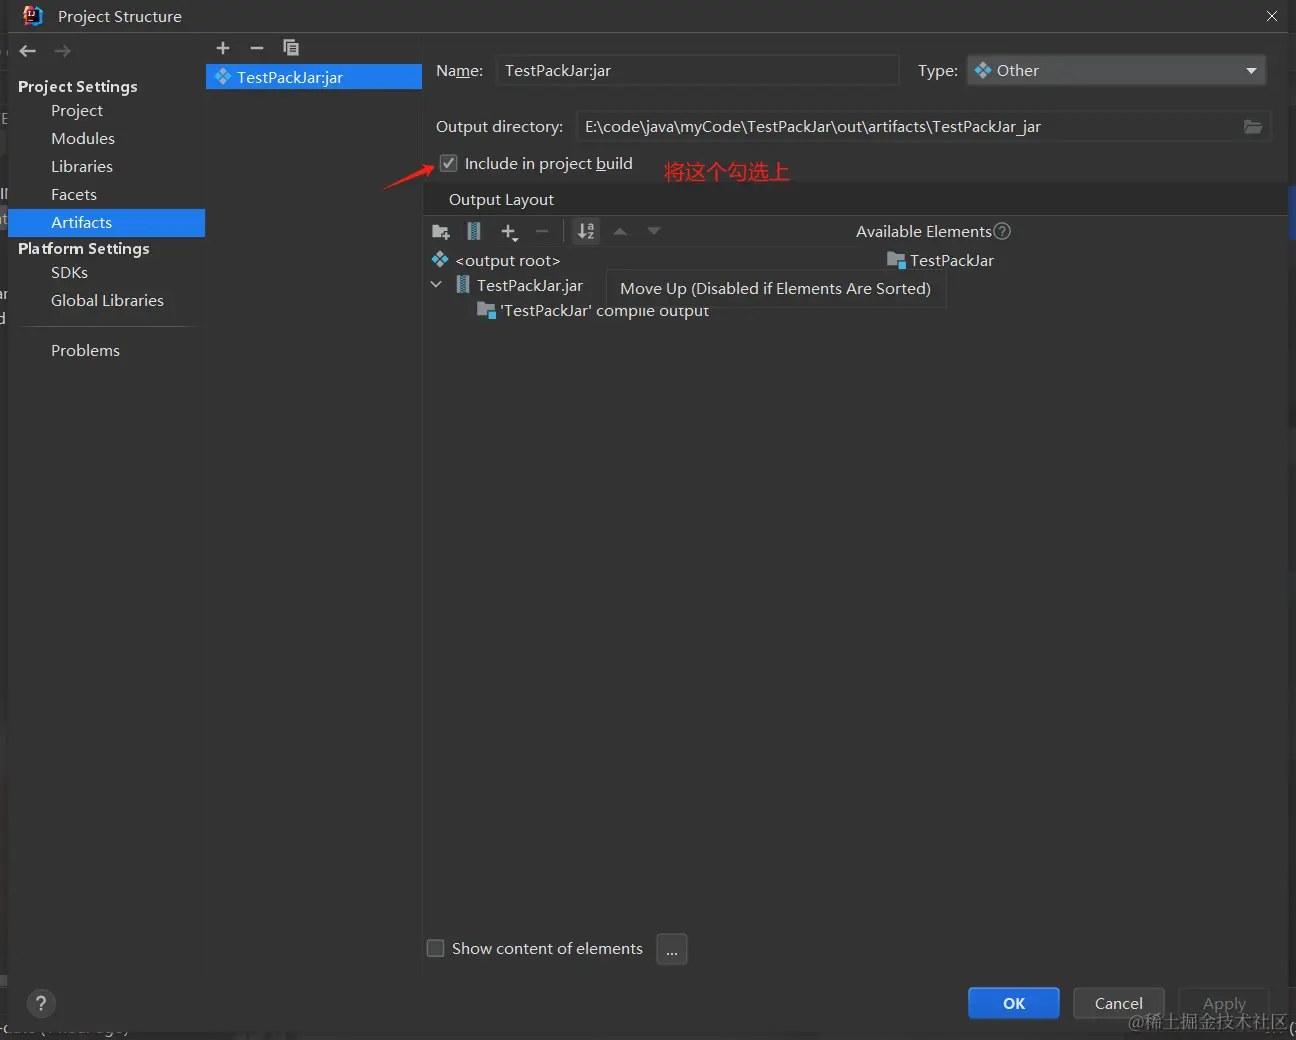This screenshot has height=1040, width=1296.
Task: Open the help question mark button
Action: 41,1003
